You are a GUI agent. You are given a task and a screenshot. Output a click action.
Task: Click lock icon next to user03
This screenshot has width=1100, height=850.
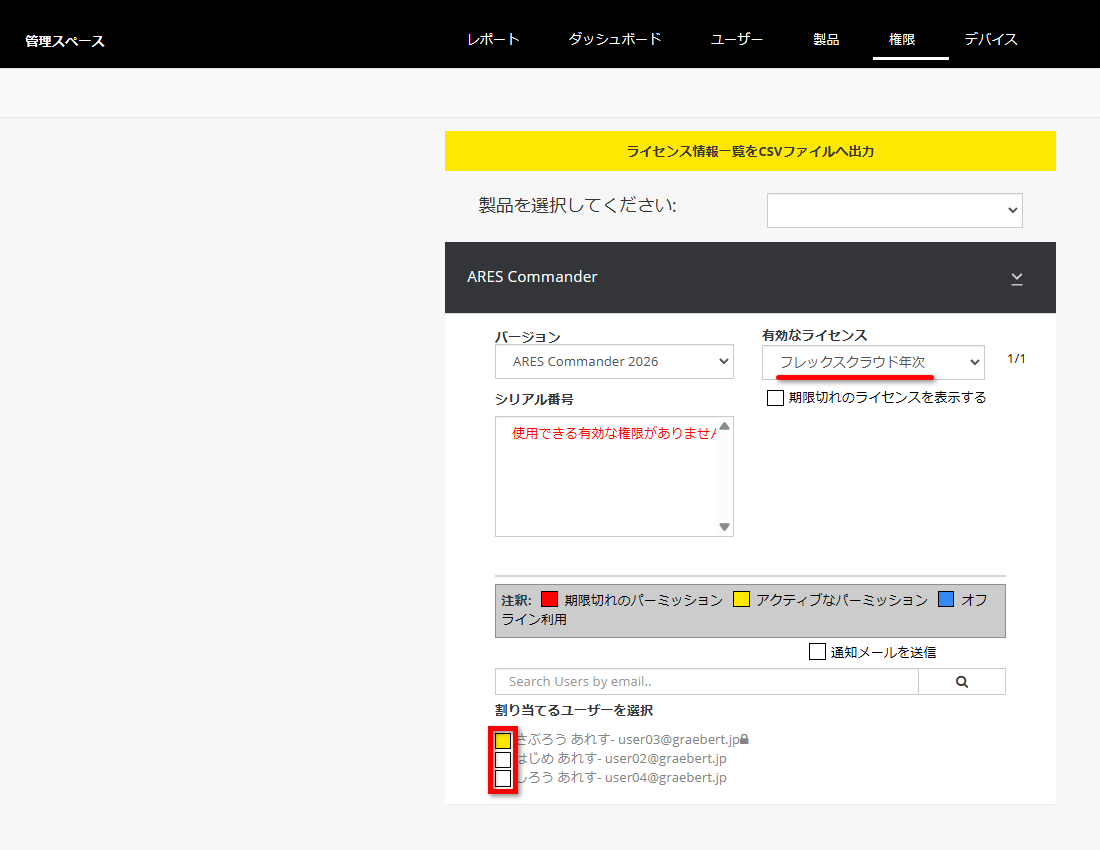pos(744,740)
